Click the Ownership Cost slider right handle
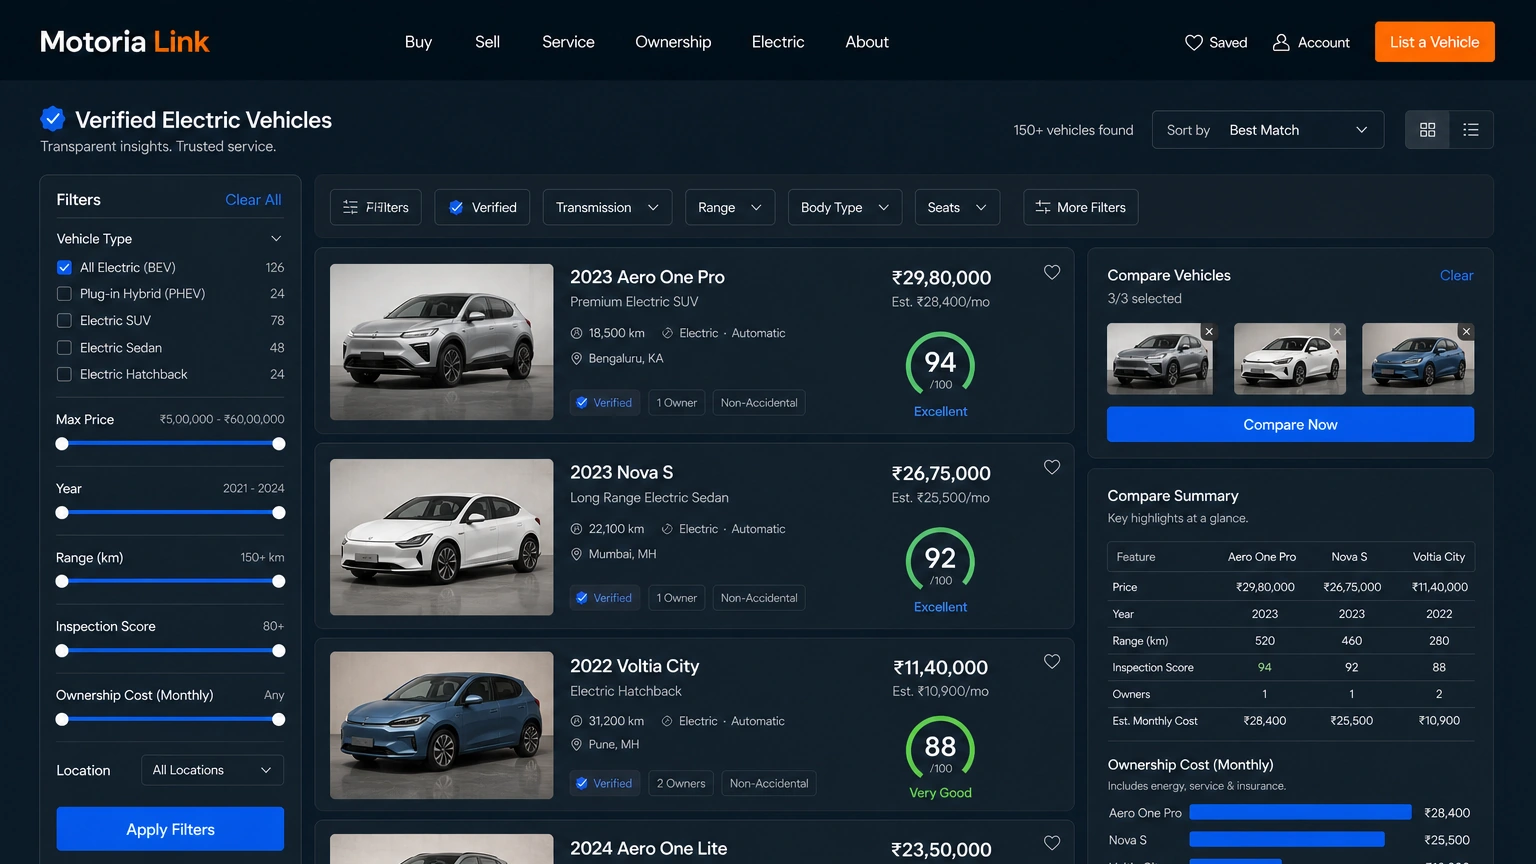This screenshot has width=1536, height=864. pos(278,720)
